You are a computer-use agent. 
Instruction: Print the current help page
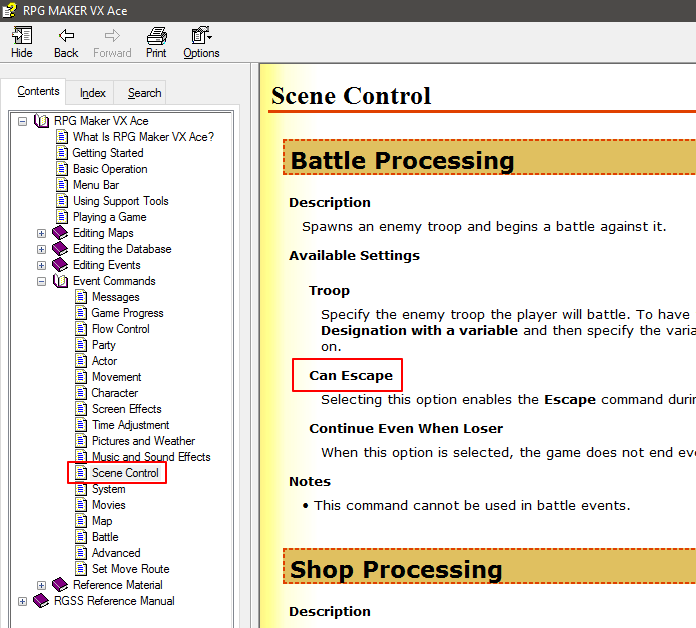156,36
